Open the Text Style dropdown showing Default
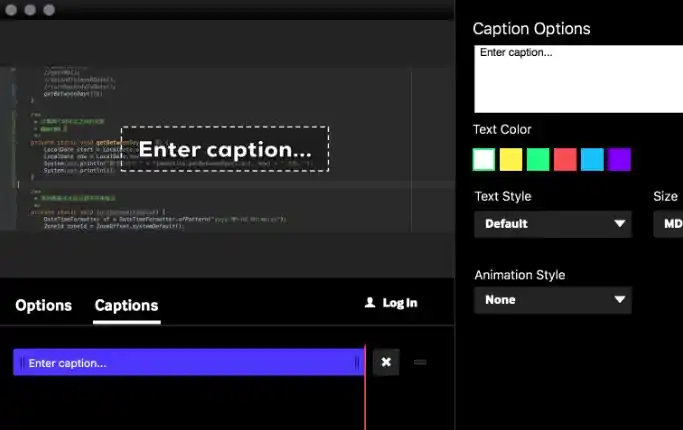683x430 pixels. click(552, 224)
